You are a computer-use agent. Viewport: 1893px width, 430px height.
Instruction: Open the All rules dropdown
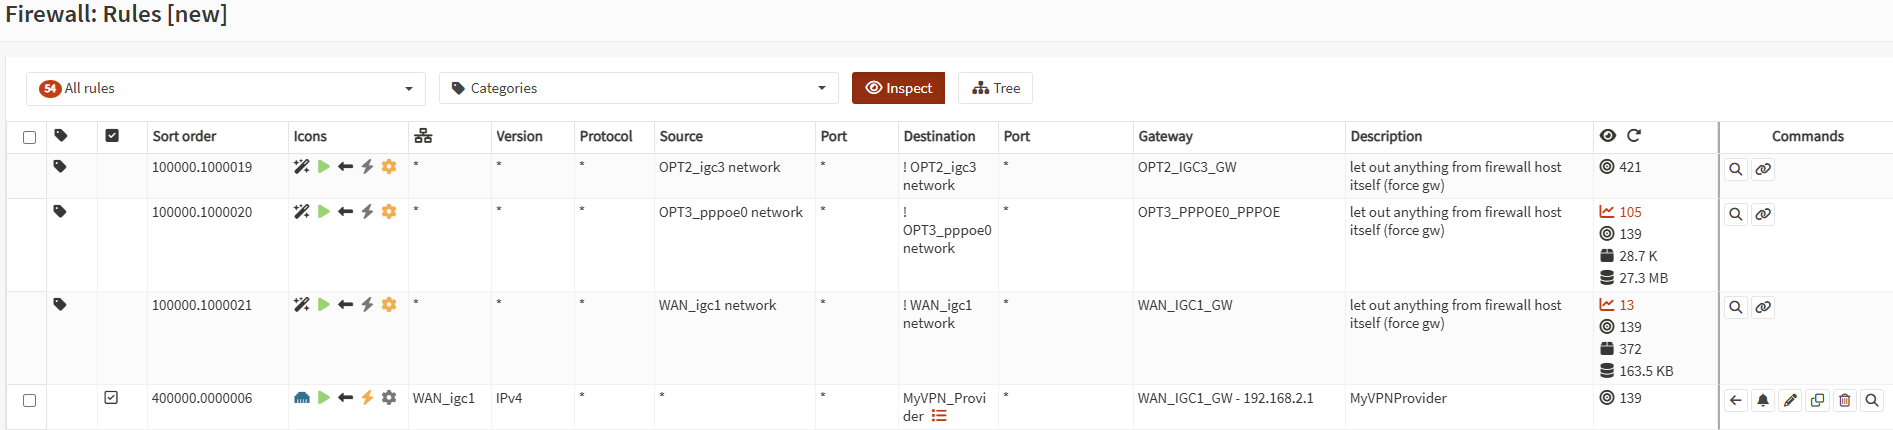coord(226,89)
